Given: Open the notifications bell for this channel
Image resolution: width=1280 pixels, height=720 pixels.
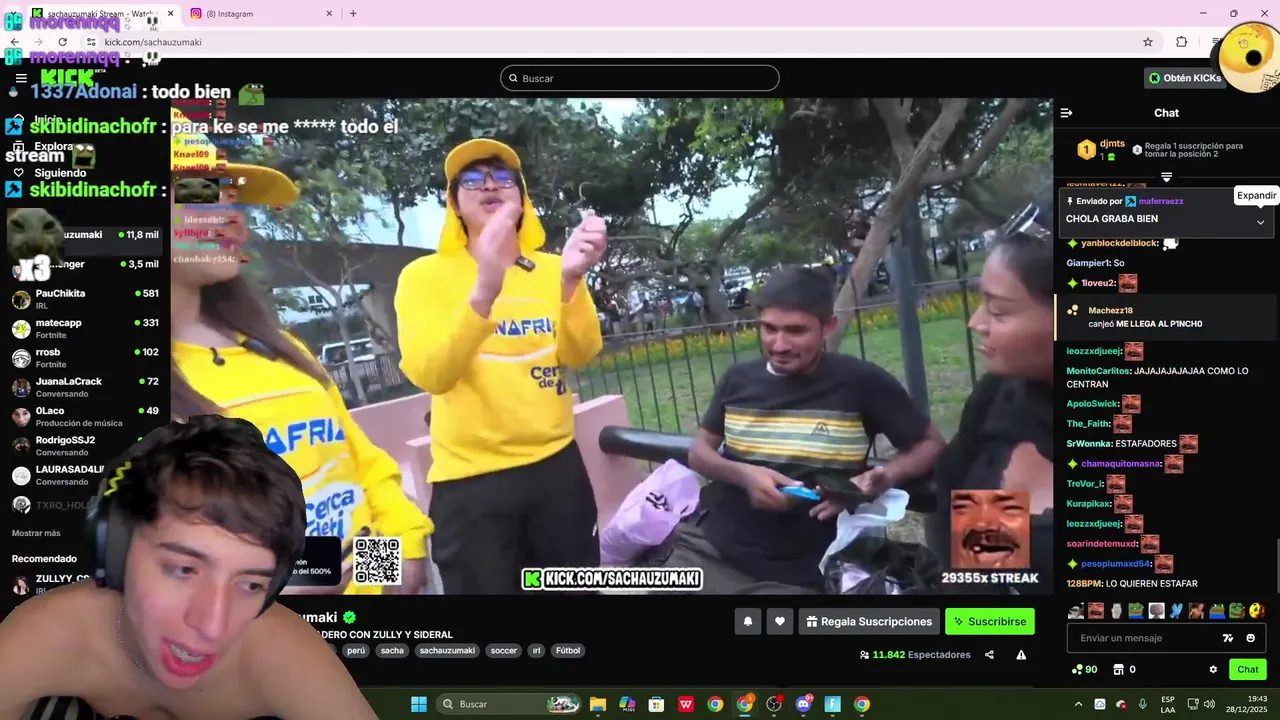Looking at the screenshot, I should coord(747,622).
